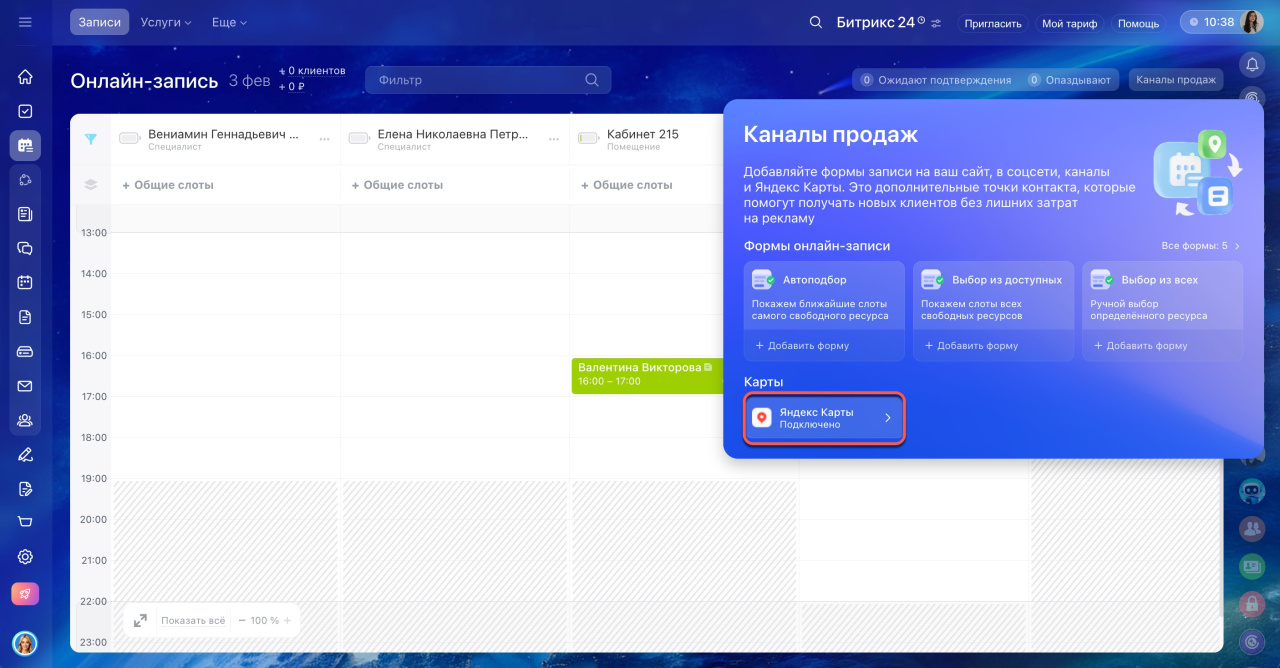Open the search magnifier in top bar
The width and height of the screenshot is (1280, 668).
click(x=816, y=22)
